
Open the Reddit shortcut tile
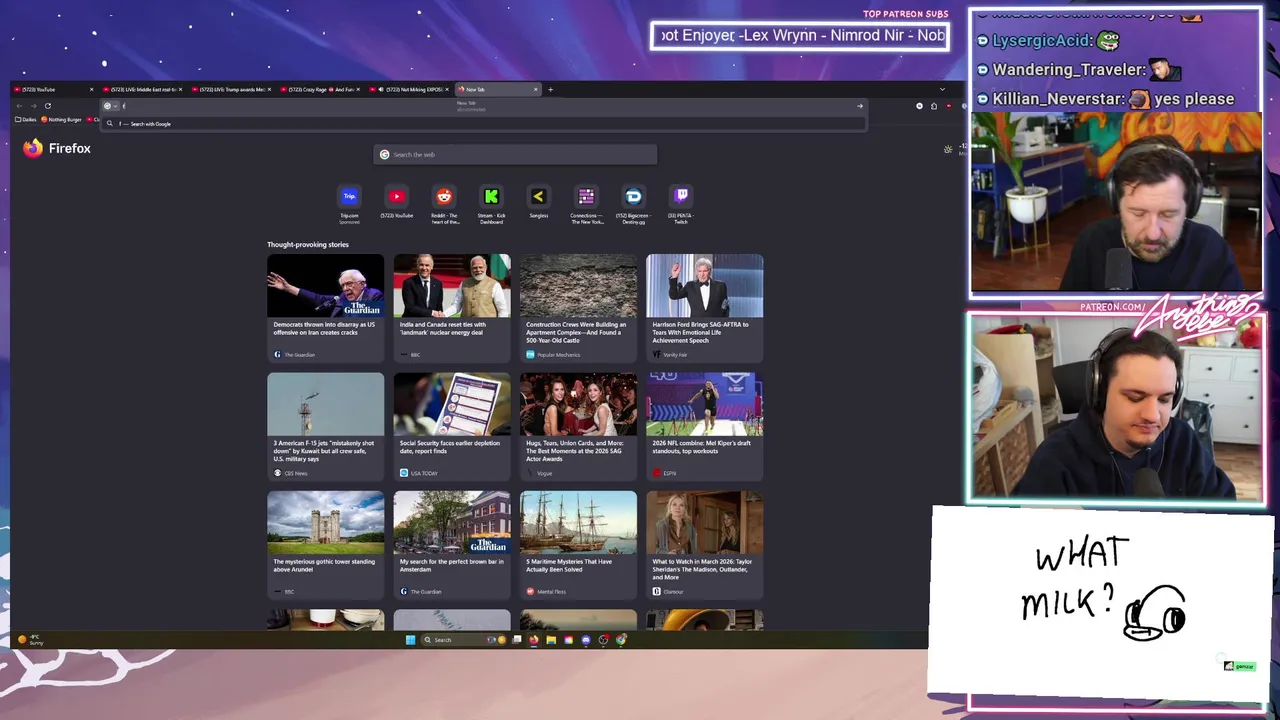(444, 204)
